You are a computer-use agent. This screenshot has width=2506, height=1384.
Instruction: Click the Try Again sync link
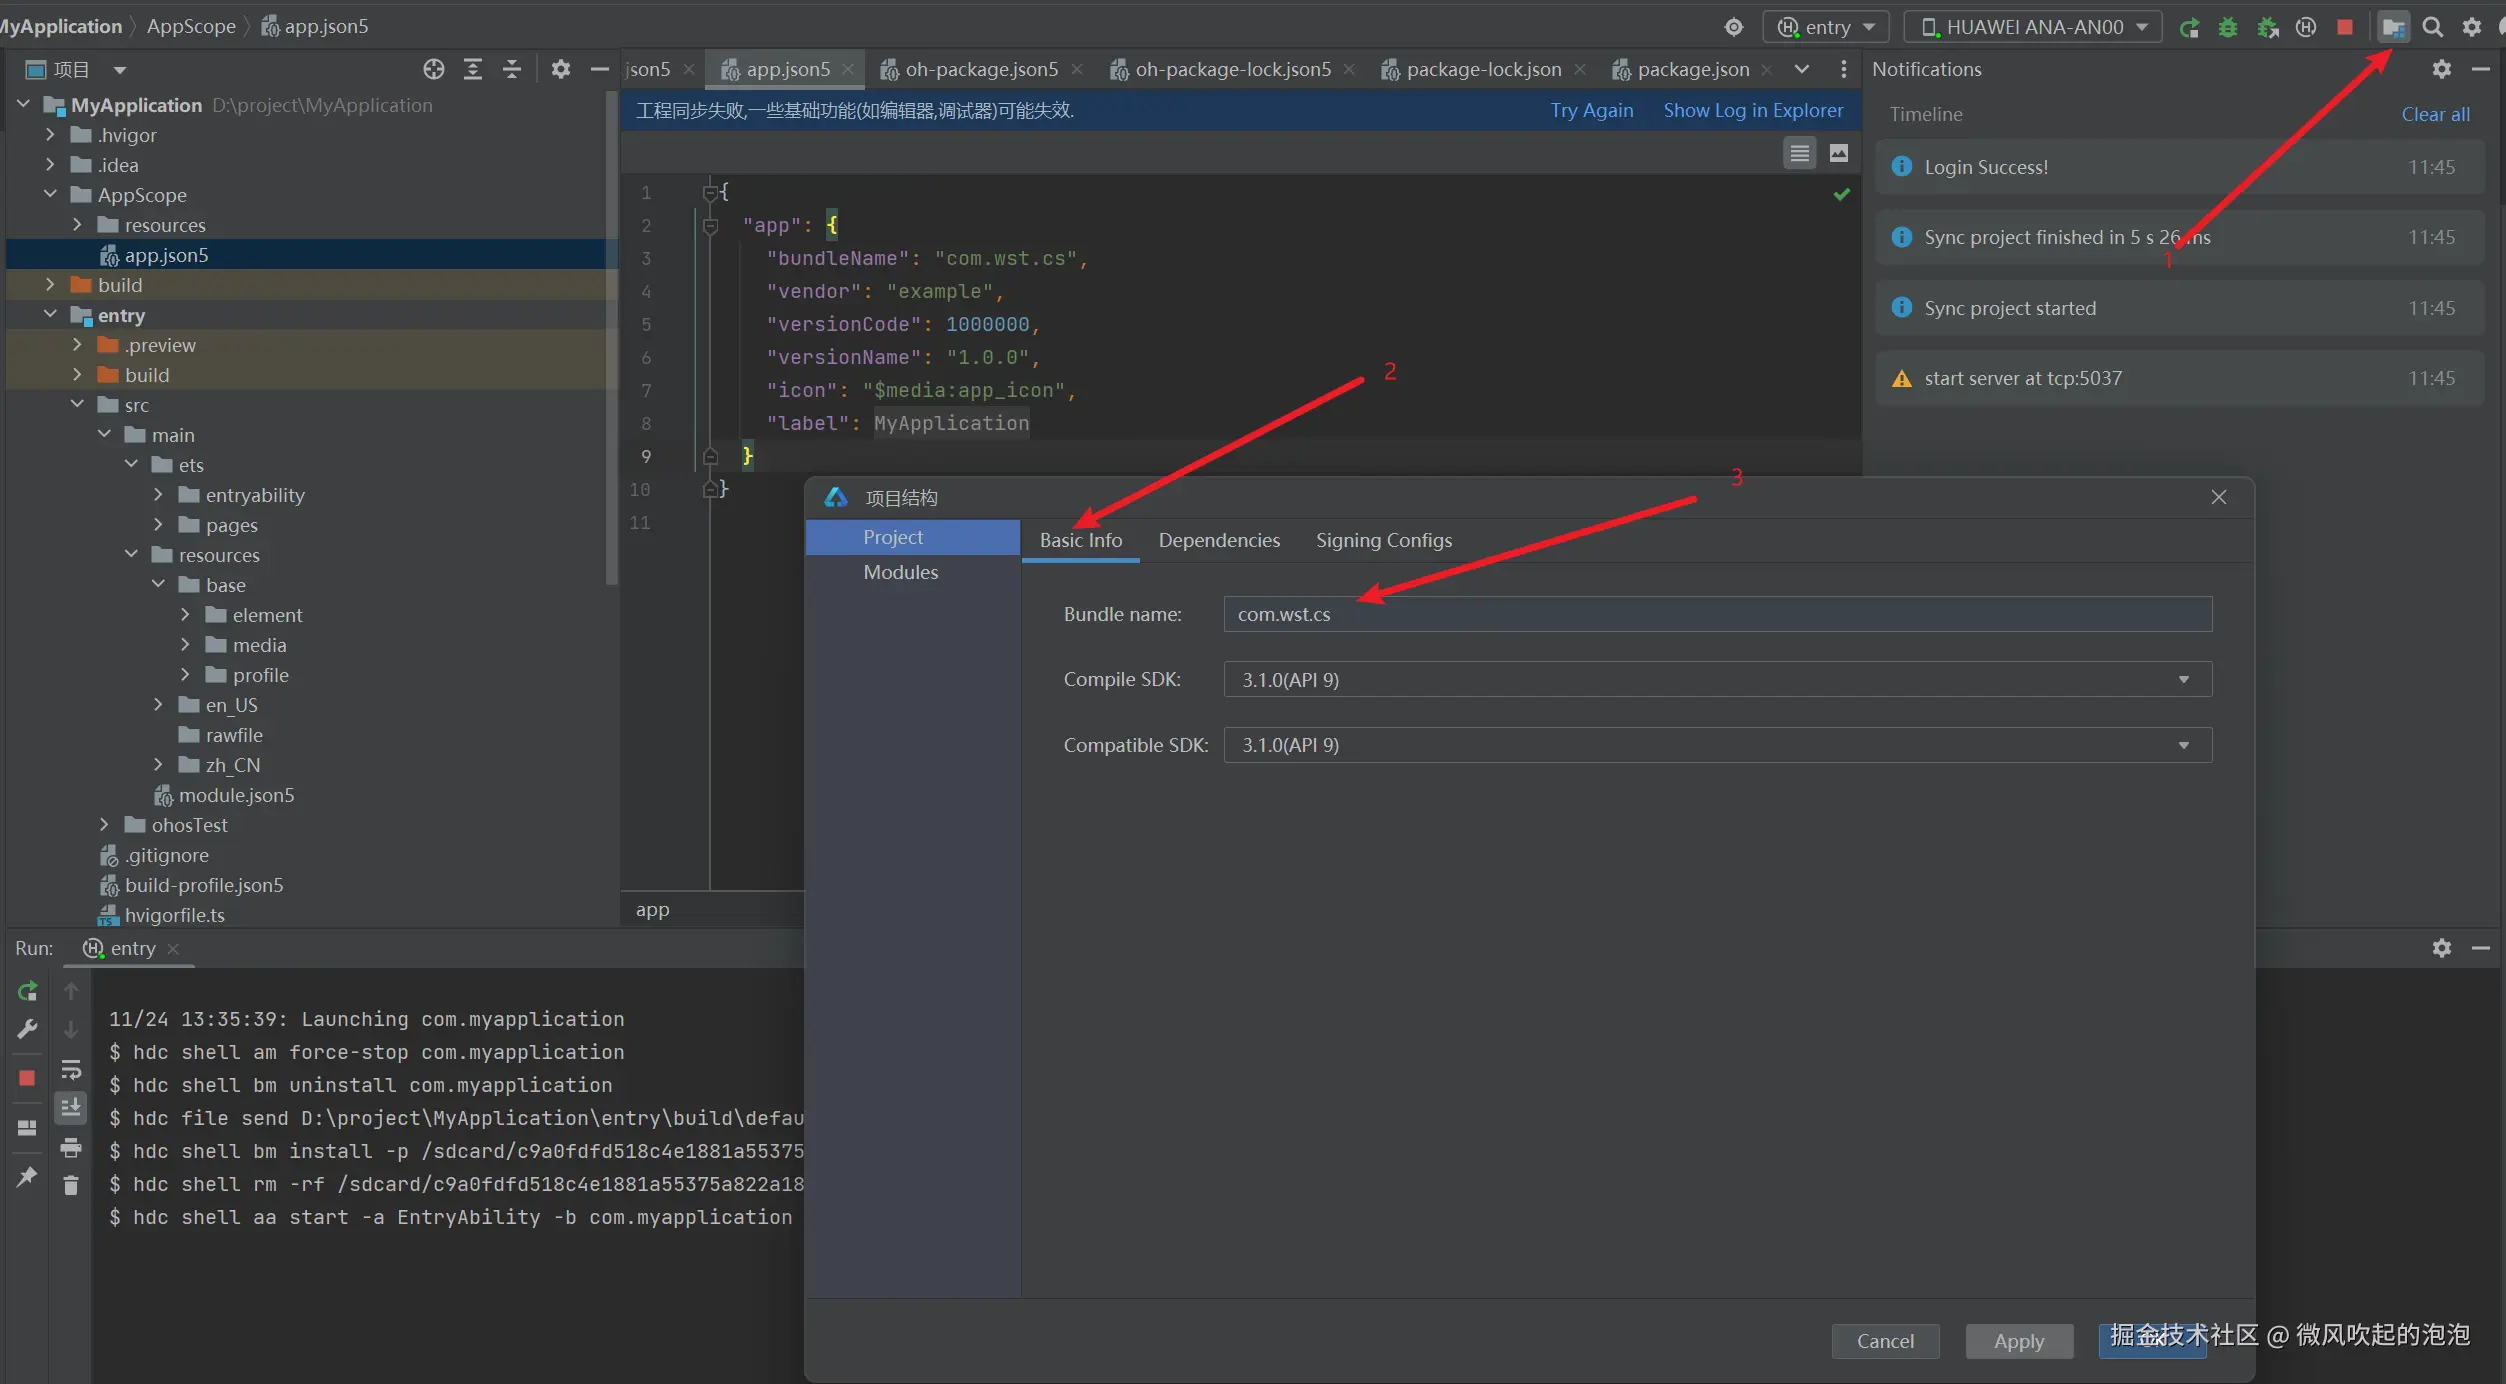point(1591,110)
